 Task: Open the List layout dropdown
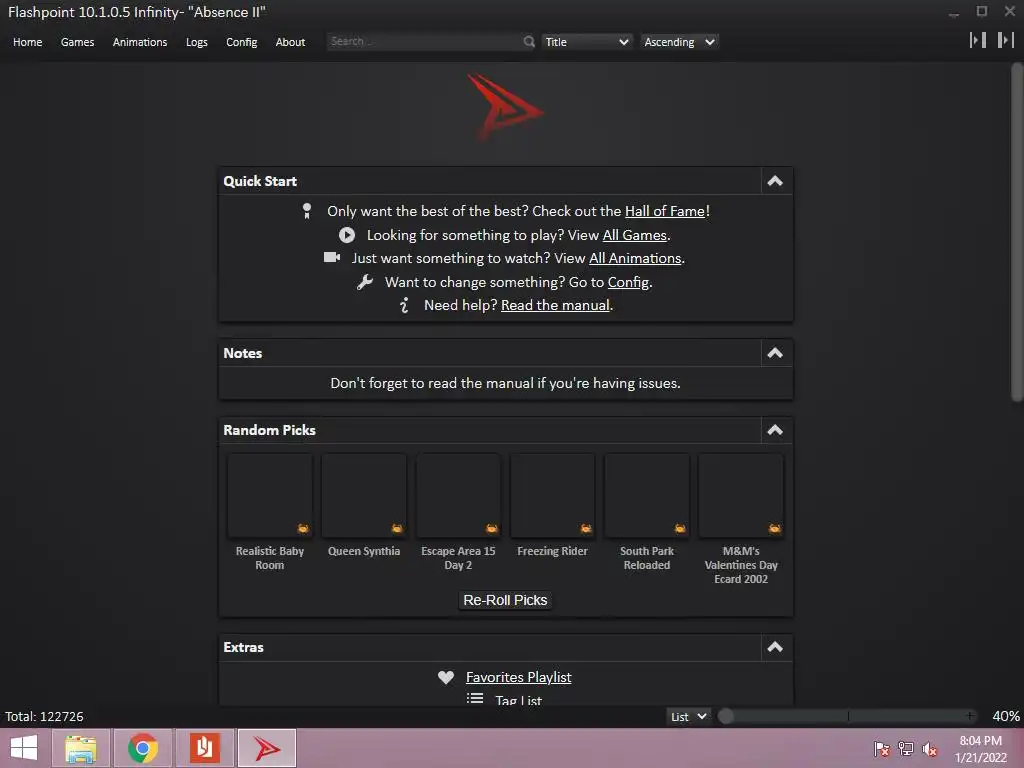tap(689, 716)
